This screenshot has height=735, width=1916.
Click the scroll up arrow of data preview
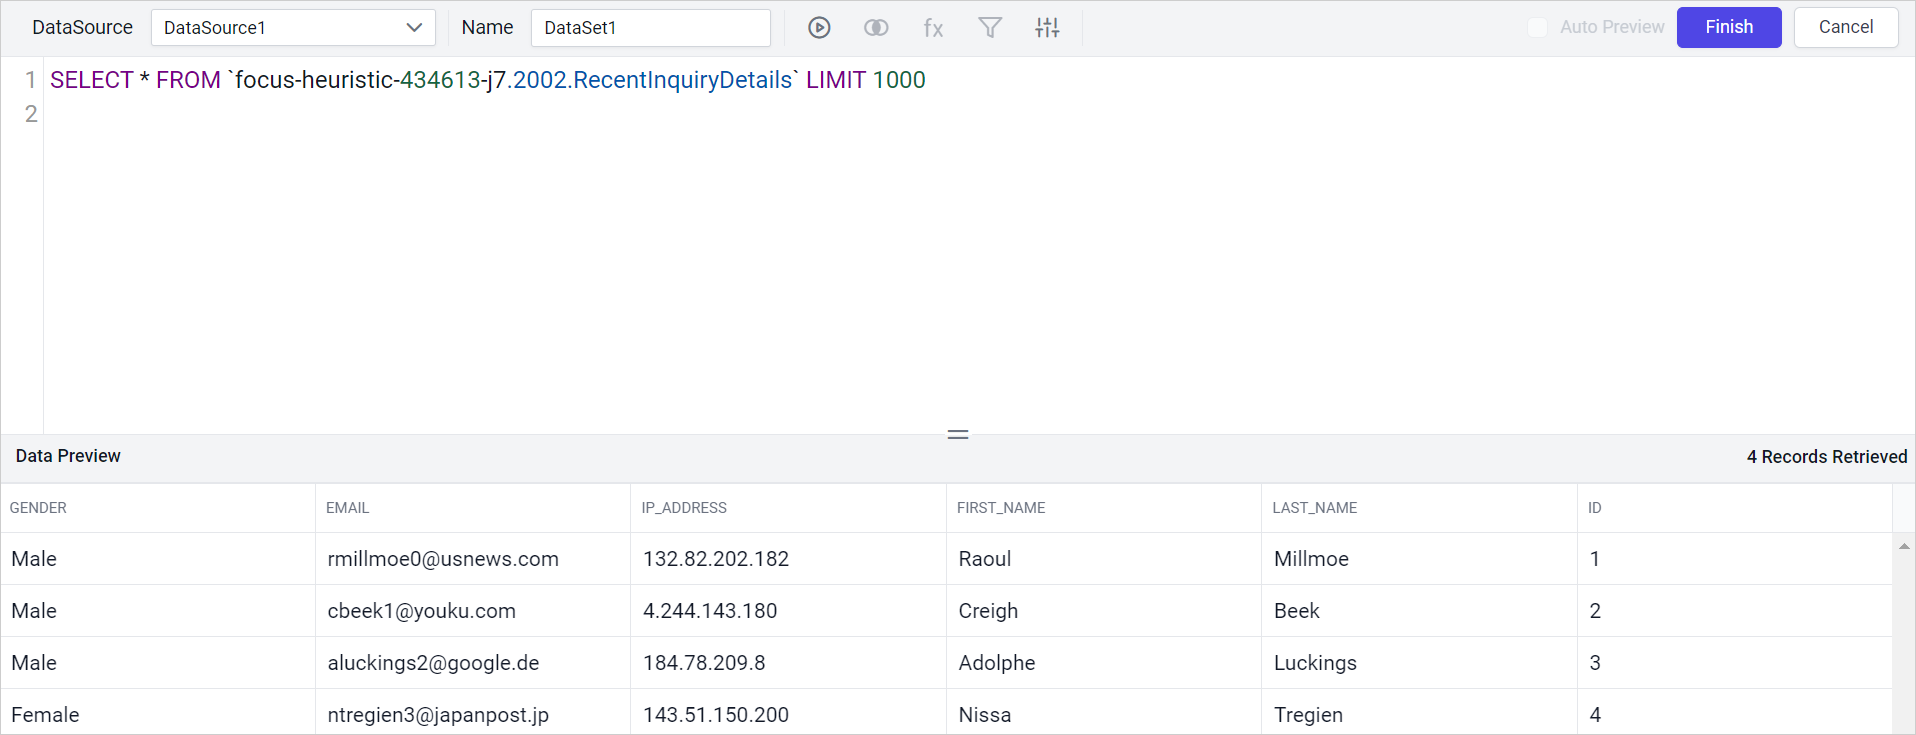click(1904, 546)
